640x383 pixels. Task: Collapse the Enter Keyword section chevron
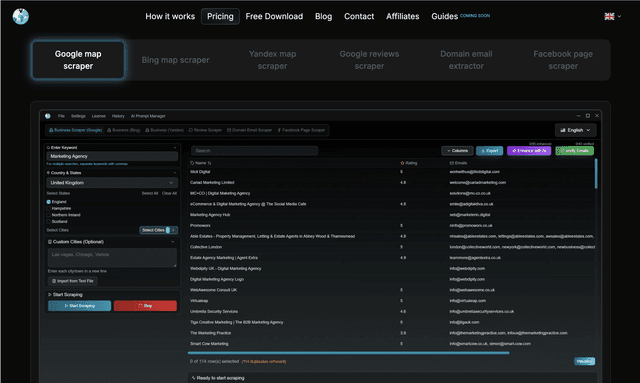click(x=175, y=148)
